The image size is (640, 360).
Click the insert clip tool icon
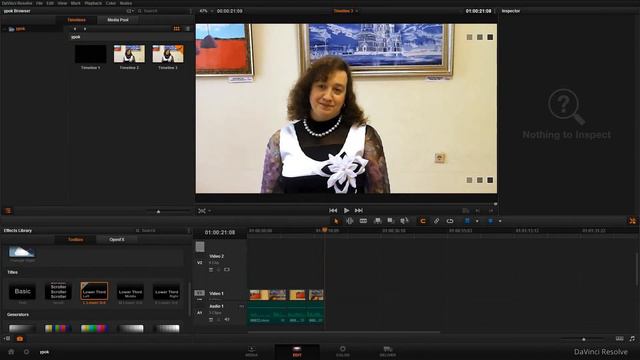pos(378,221)
